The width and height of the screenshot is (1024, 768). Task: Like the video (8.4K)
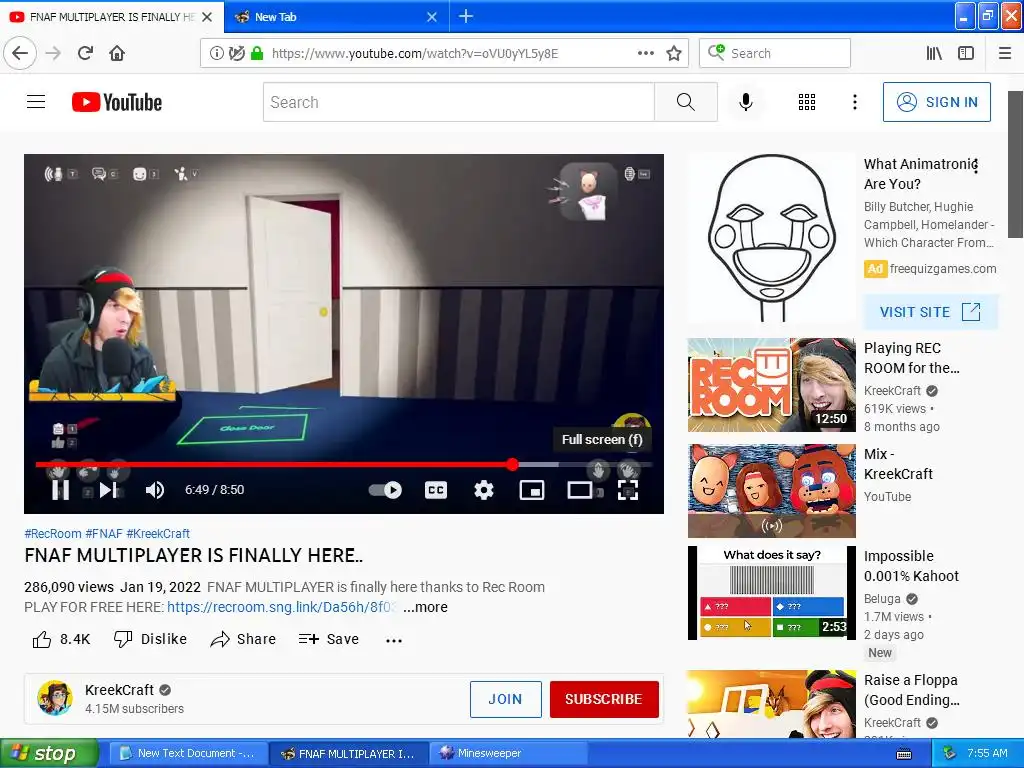coord(61,639)
